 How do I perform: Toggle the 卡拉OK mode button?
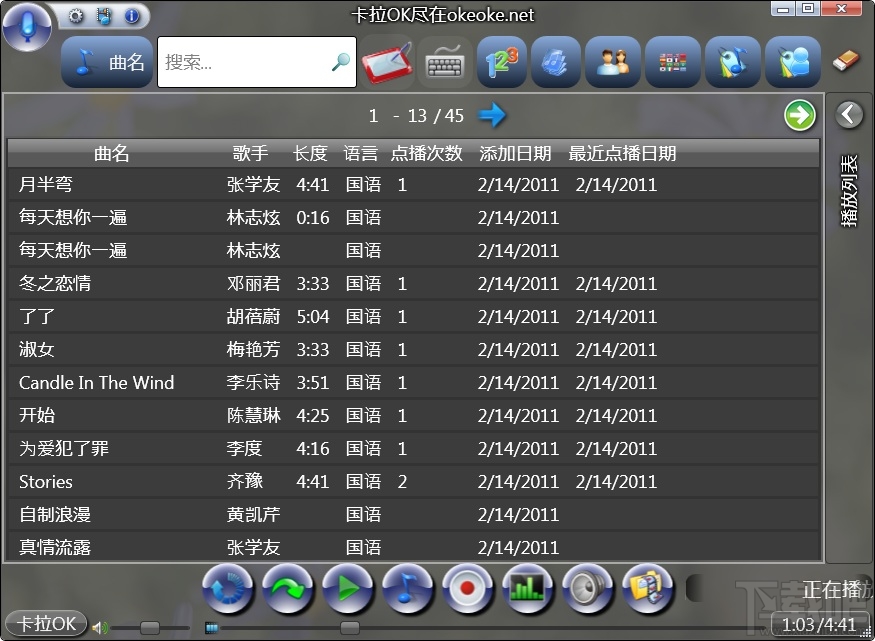point(46,623)
